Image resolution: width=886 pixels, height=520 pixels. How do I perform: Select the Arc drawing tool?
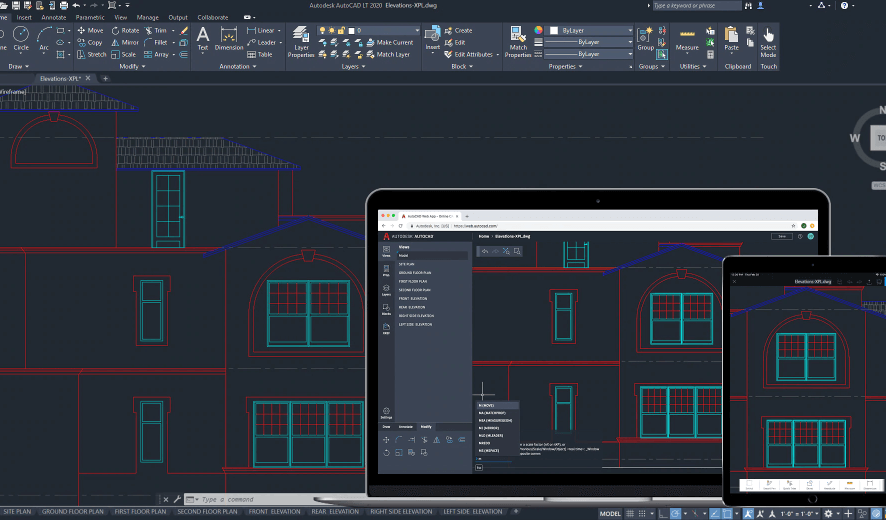[44, 39]
